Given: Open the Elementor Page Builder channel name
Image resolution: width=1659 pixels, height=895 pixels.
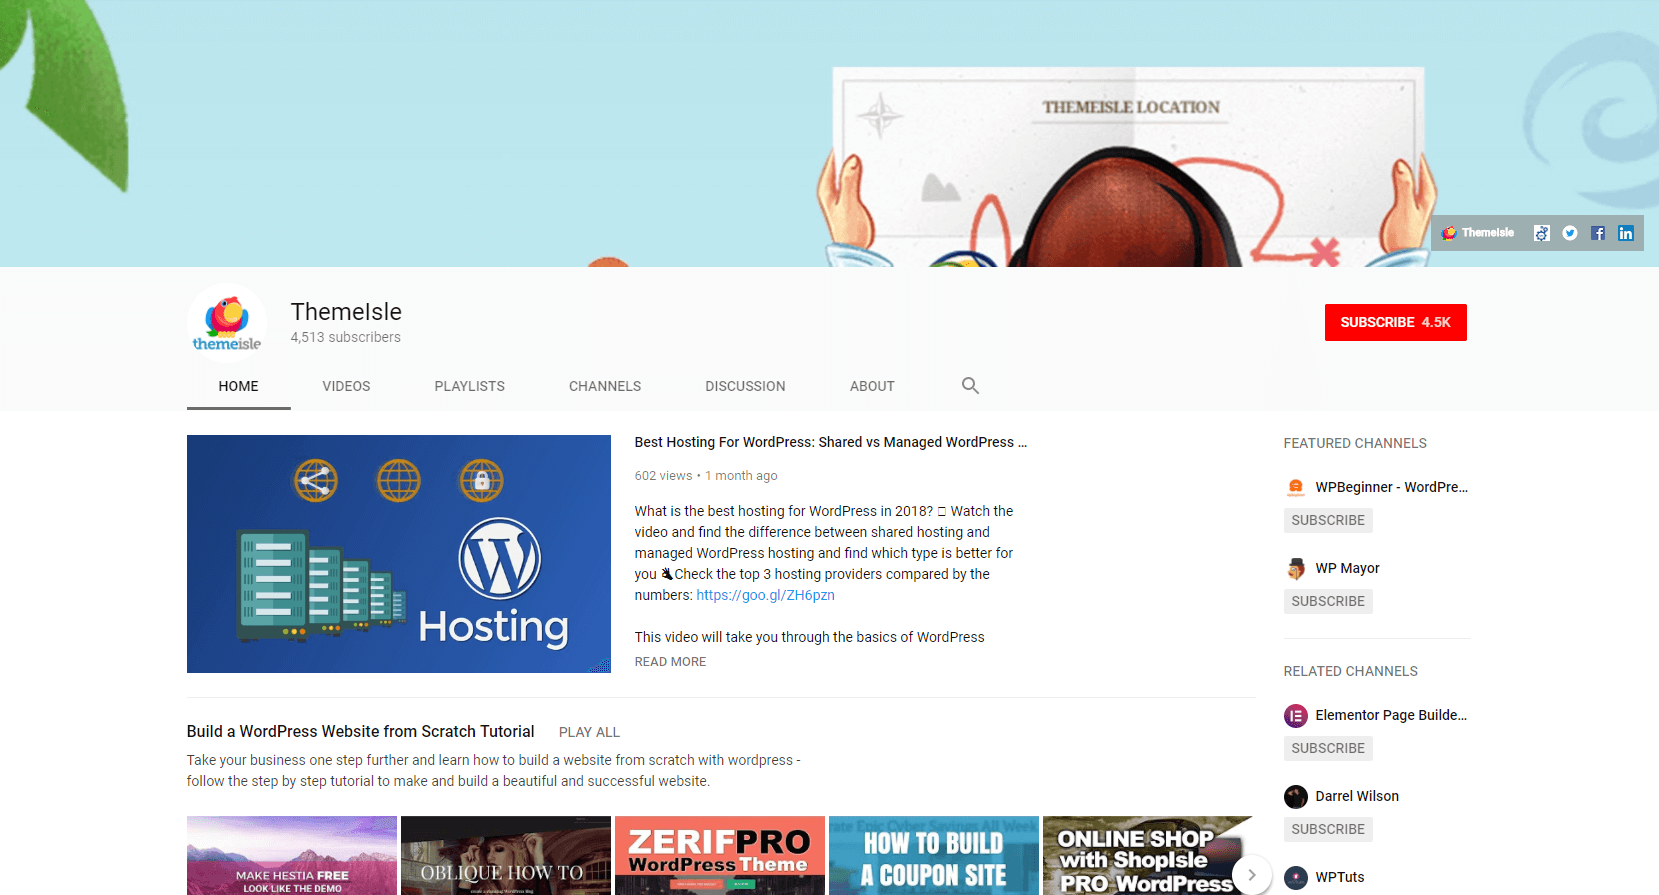Looking at the screenshot, I should 1391,715.
